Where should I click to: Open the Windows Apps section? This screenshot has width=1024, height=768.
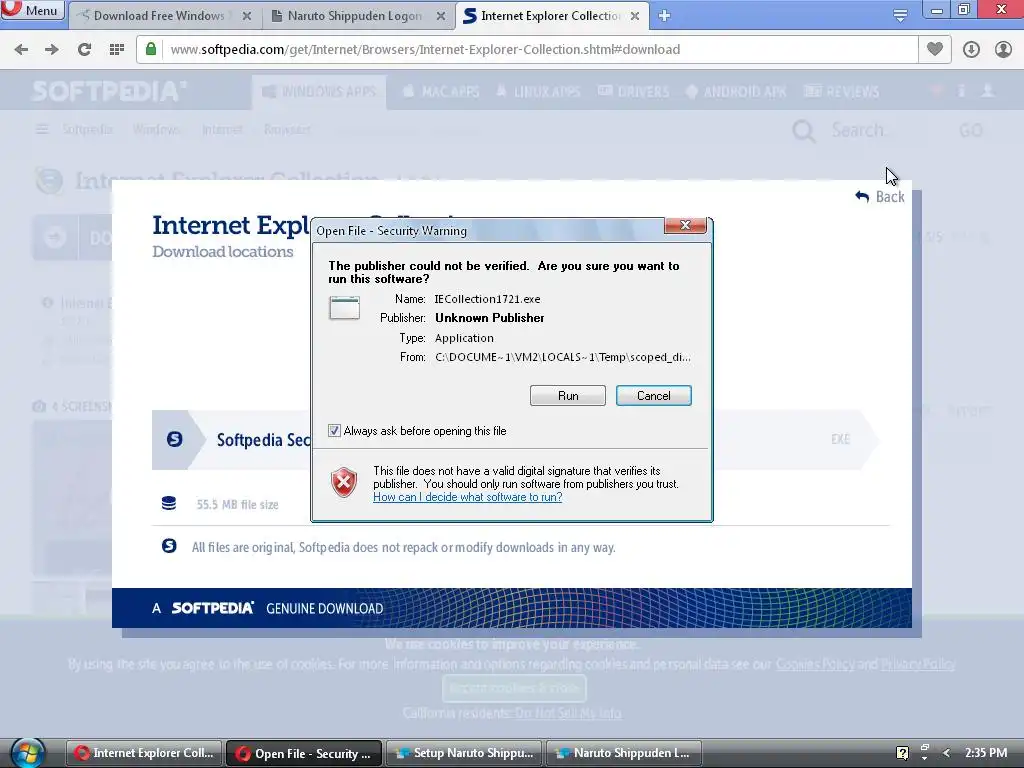(x=319, y=92)
